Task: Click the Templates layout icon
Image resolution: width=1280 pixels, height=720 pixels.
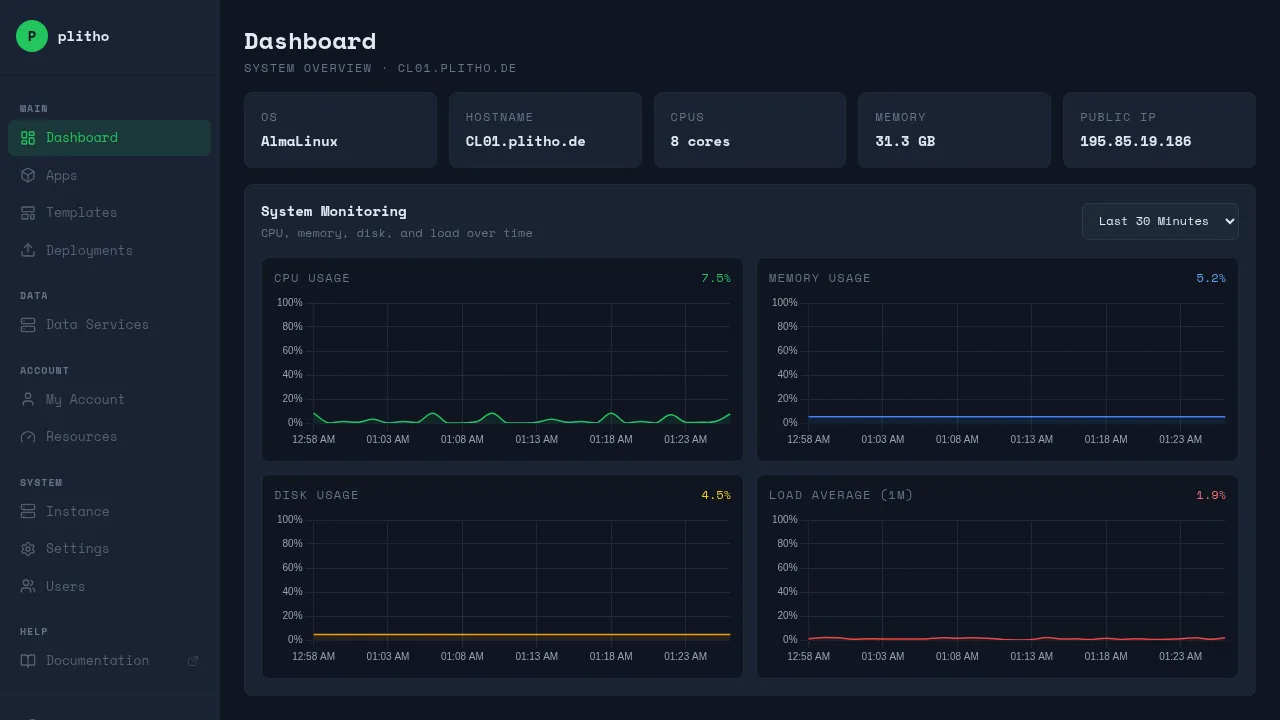Action: [x=28, y=213]
